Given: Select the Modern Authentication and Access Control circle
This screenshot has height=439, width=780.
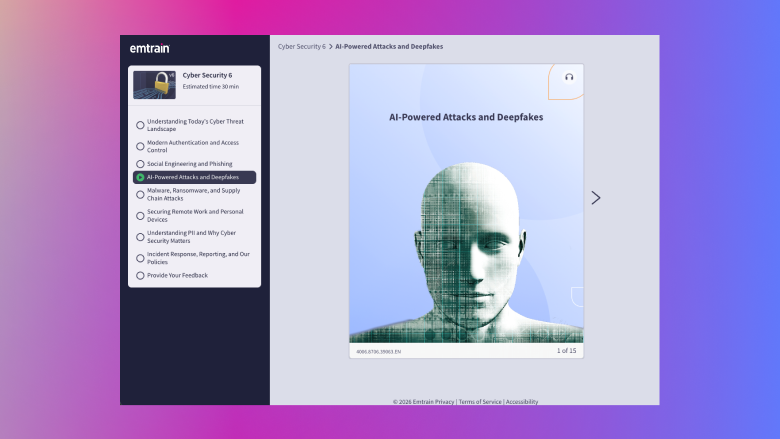Looking at the screenshot, I should (x=140, y=146).
